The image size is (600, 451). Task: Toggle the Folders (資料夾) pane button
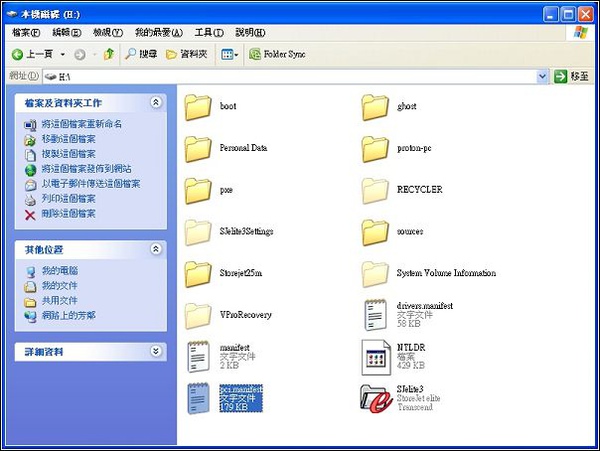coord(187,53)
